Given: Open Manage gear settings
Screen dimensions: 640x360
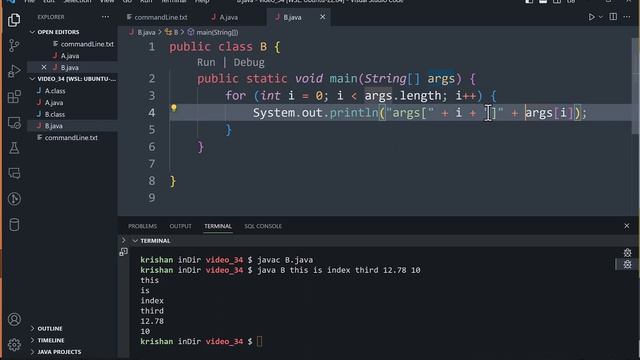Looking at the screenshot, I should point(14,345).
